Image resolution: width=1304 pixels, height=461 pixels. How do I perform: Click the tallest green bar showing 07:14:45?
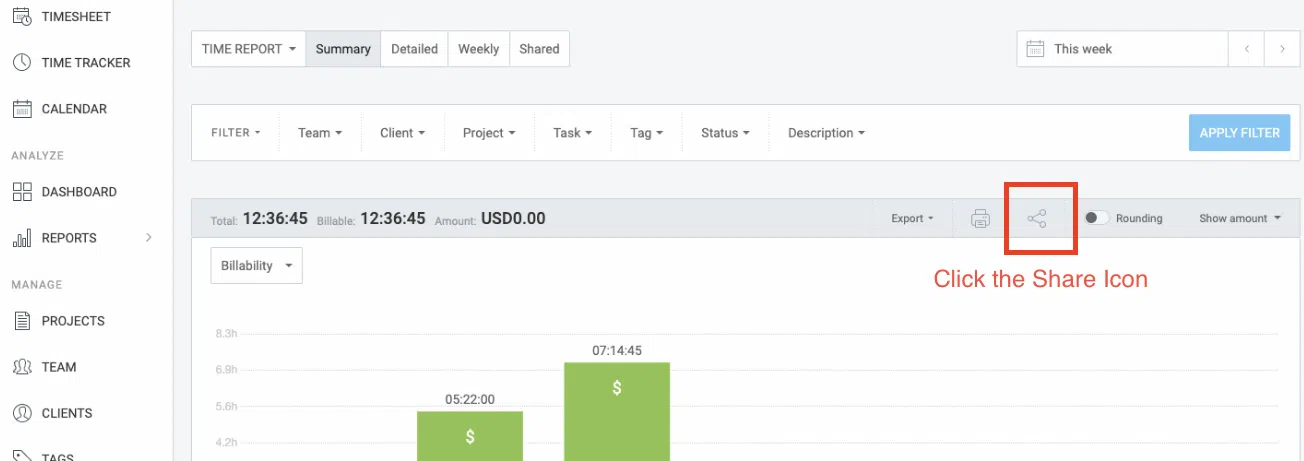point(617,410)
